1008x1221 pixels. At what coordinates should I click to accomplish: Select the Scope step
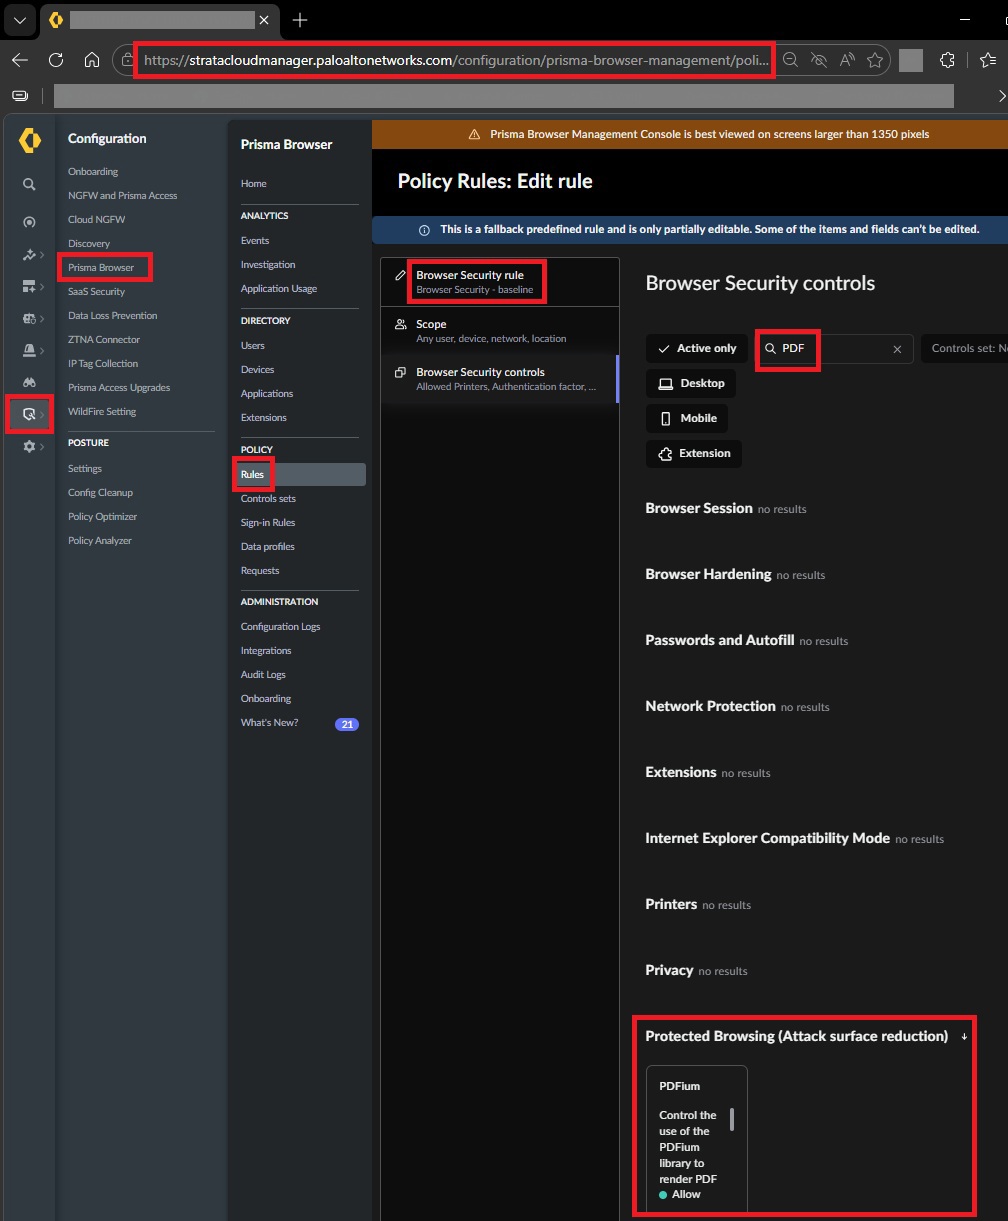click(500, 330)
